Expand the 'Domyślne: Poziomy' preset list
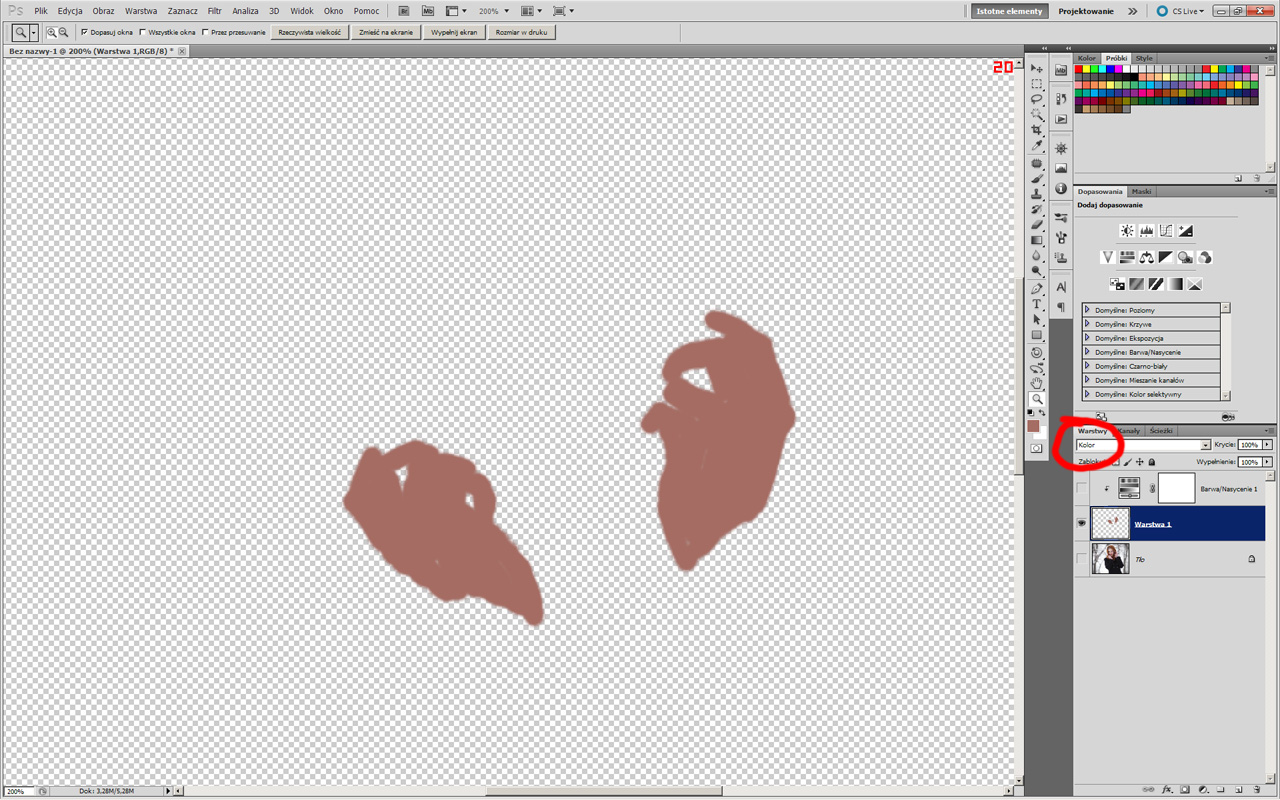 click(1087, 310)
